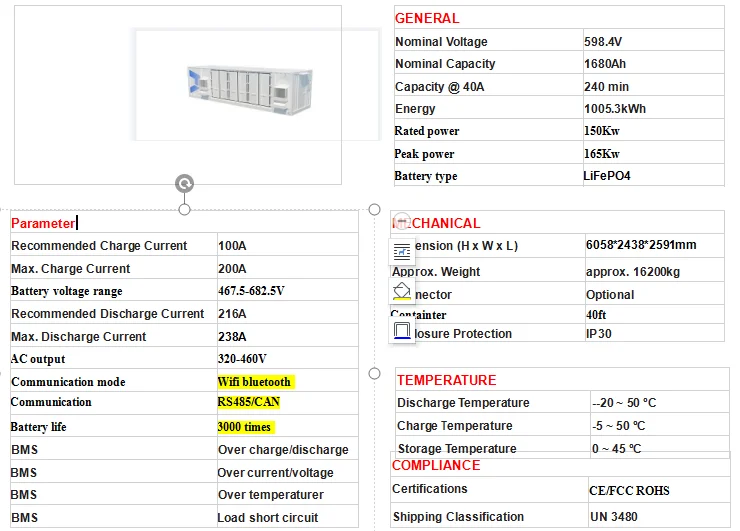Click the red 'Parameter' heading text
The image size is (740, 531).
click(43, 223)
